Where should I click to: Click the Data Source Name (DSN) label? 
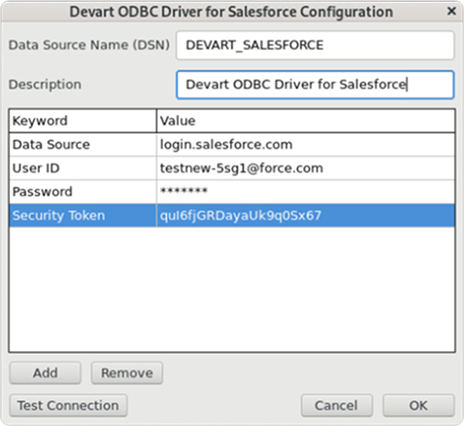pyautogui.click(x=89, y=45)
